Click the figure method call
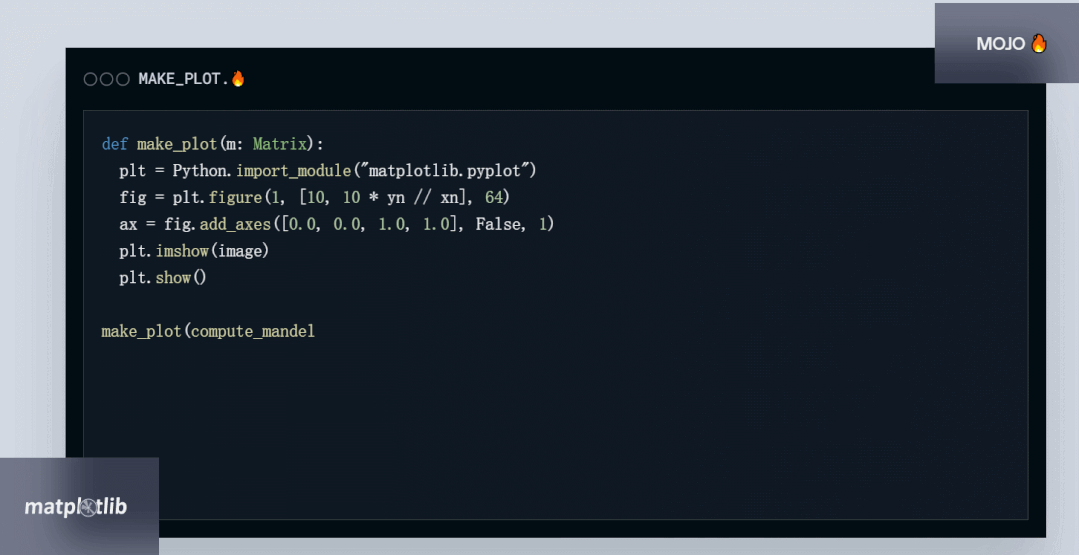This screenshot has height=555, width=1079. 235,197
